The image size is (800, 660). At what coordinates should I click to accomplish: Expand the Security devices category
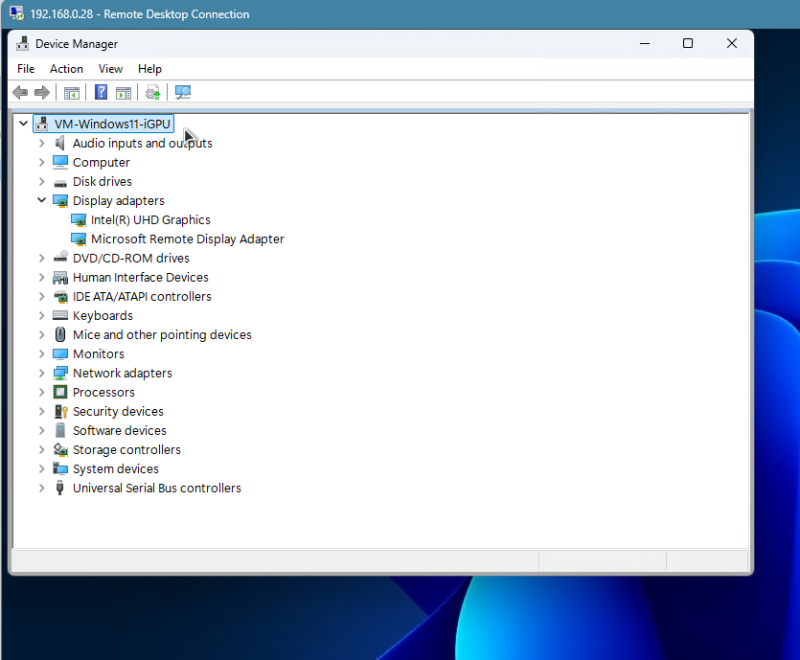point(42,412)
